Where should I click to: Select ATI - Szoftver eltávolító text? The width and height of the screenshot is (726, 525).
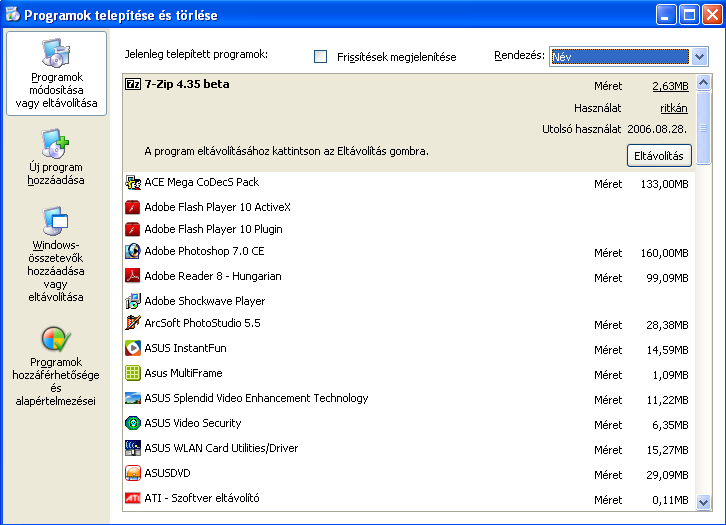[x=202, y=498]
